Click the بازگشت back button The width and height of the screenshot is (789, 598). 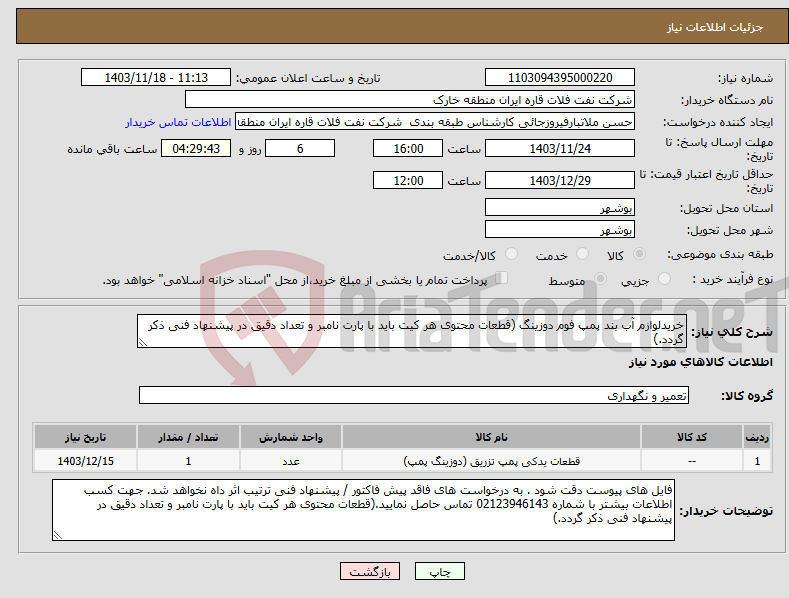370,571
